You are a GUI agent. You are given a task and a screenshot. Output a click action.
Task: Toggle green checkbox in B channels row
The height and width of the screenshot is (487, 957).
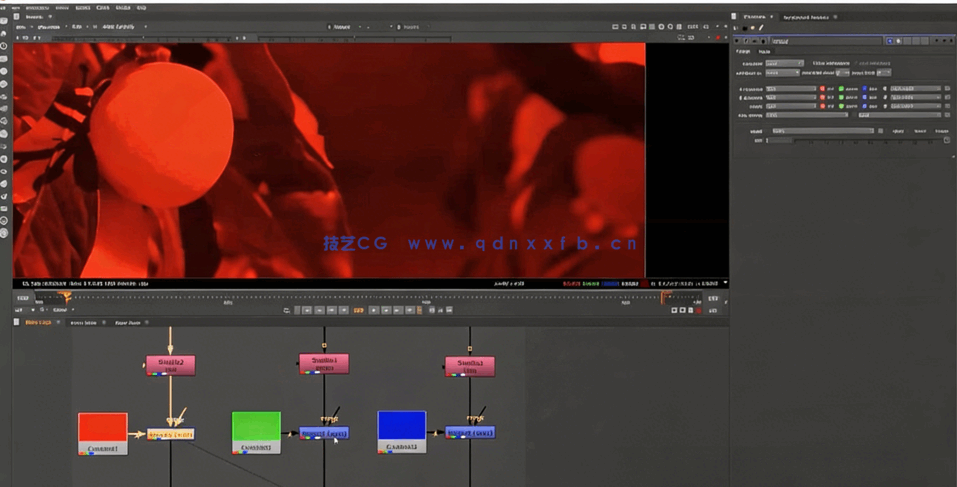pyautogui.click(x=841, y=98)
